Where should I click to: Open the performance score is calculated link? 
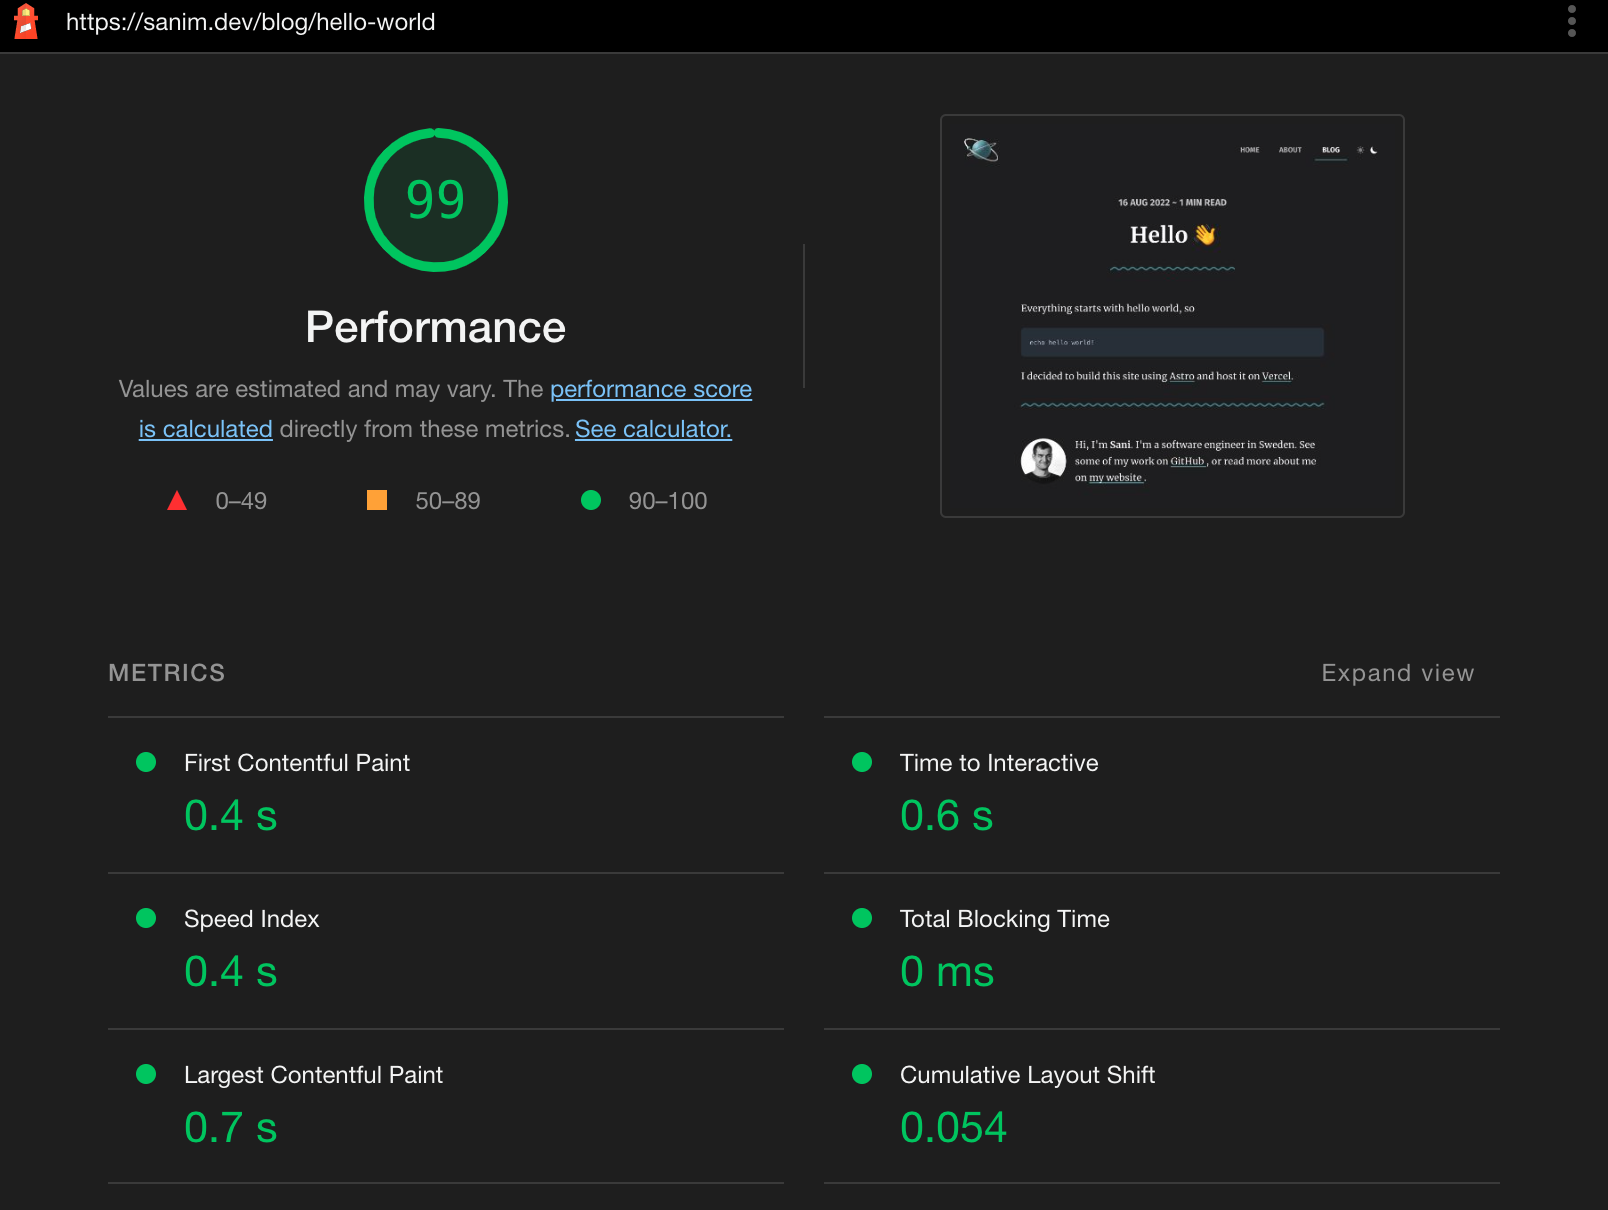pos(650,389)
